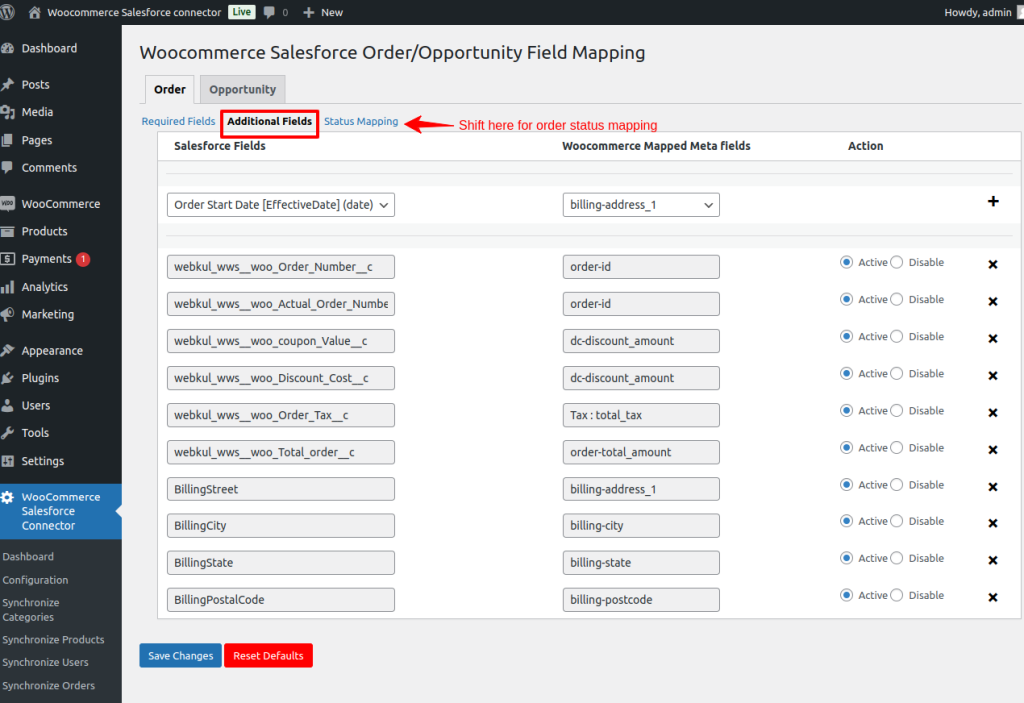Open the home icon for Woocommerce Salesforce connector
This screenshot has height=703, width=1024.
pyautogui.click(x=35, y=12)
